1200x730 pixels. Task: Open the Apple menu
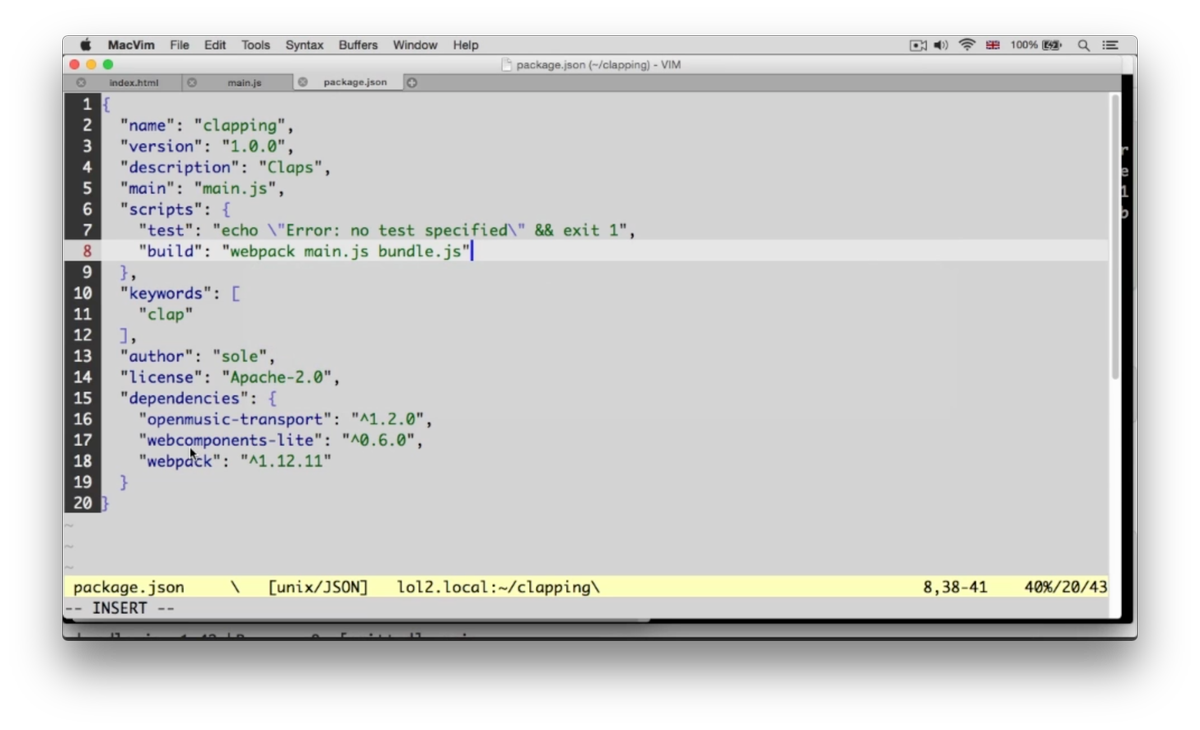[x=86, y=45]
